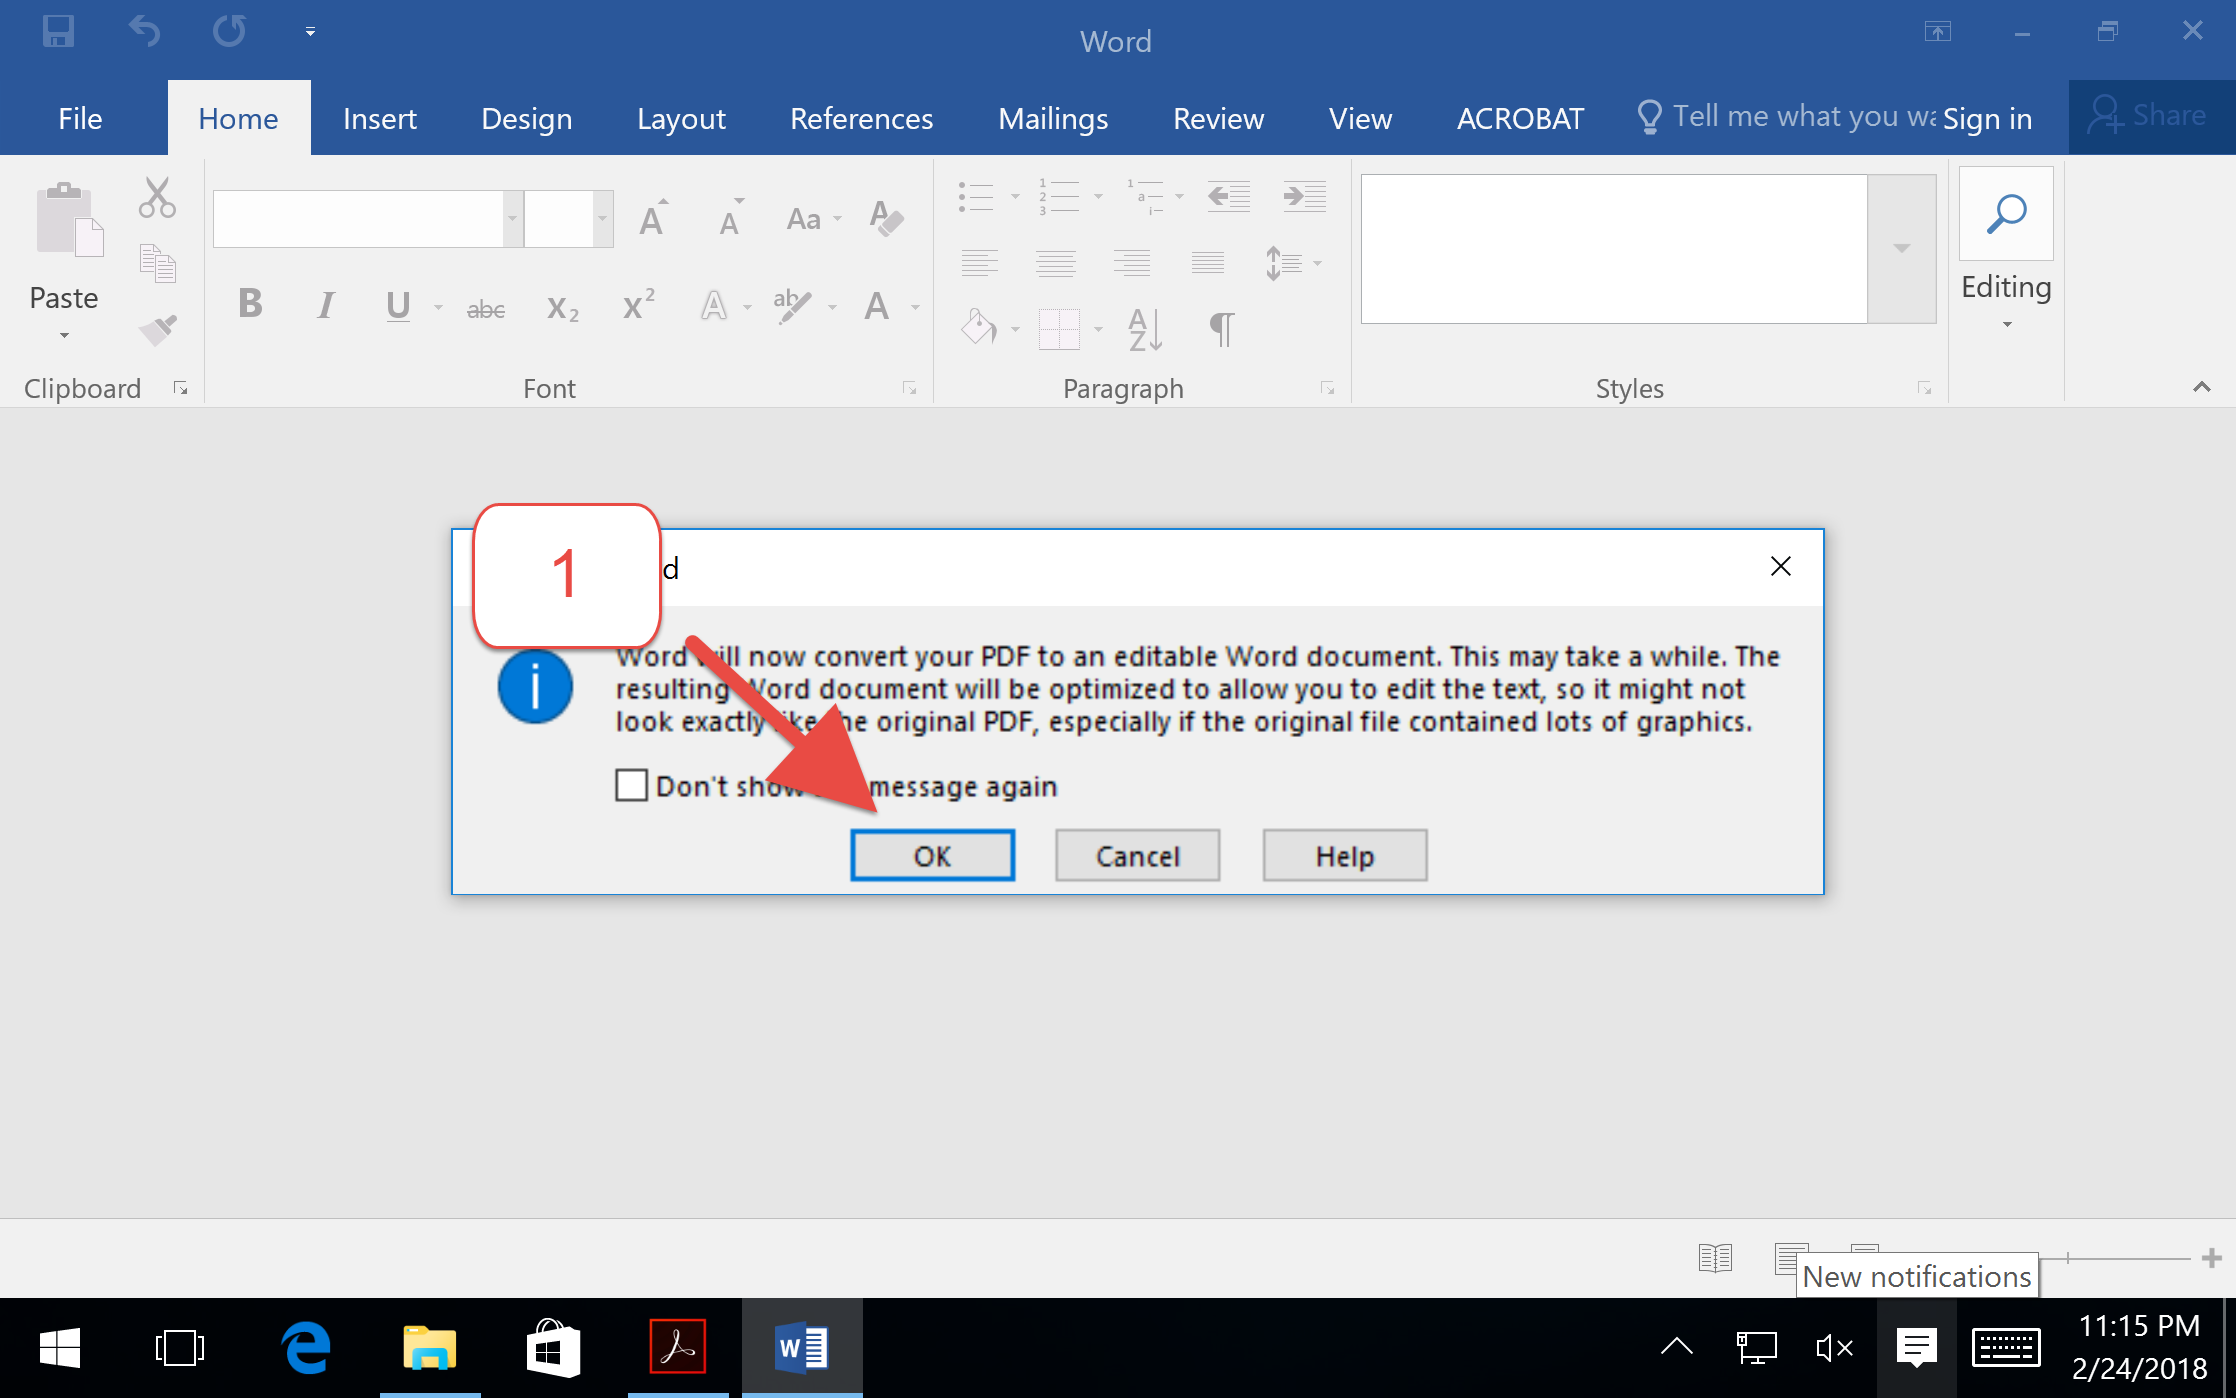Click the Save icon in quick access toolbar

tap(58, 31)
